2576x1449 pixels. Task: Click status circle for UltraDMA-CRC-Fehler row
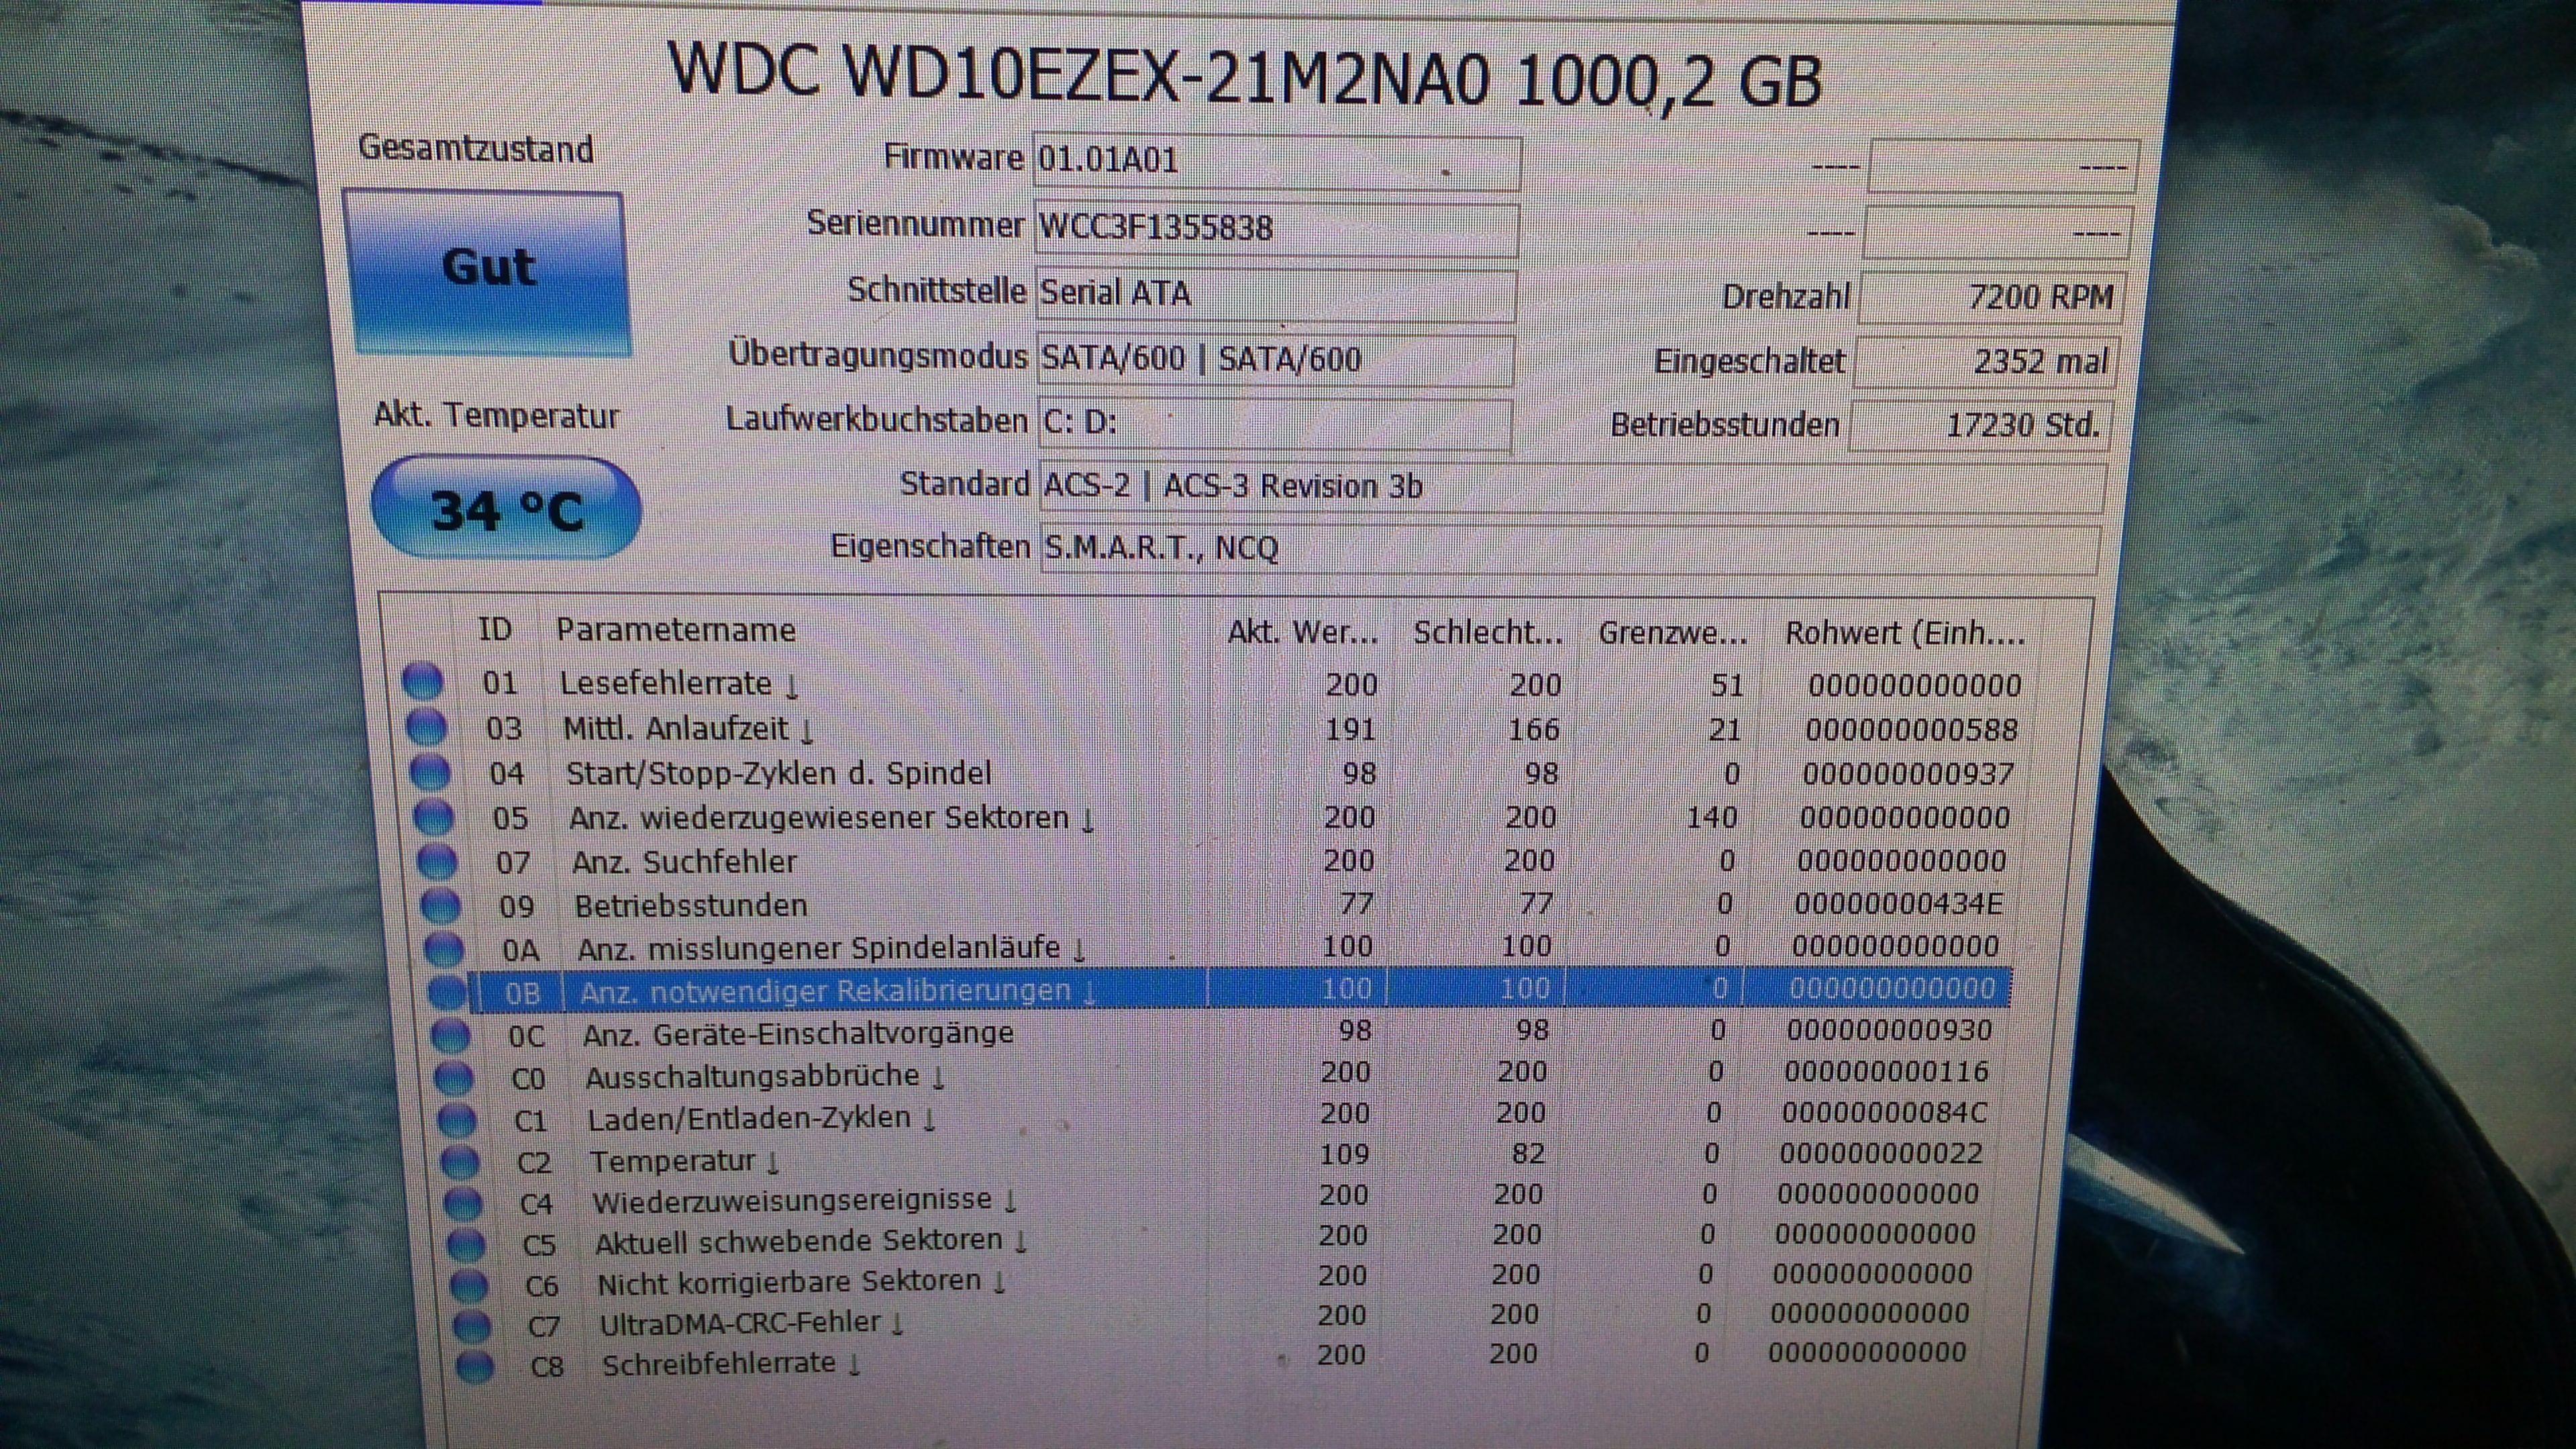(x=471, y=1326)
